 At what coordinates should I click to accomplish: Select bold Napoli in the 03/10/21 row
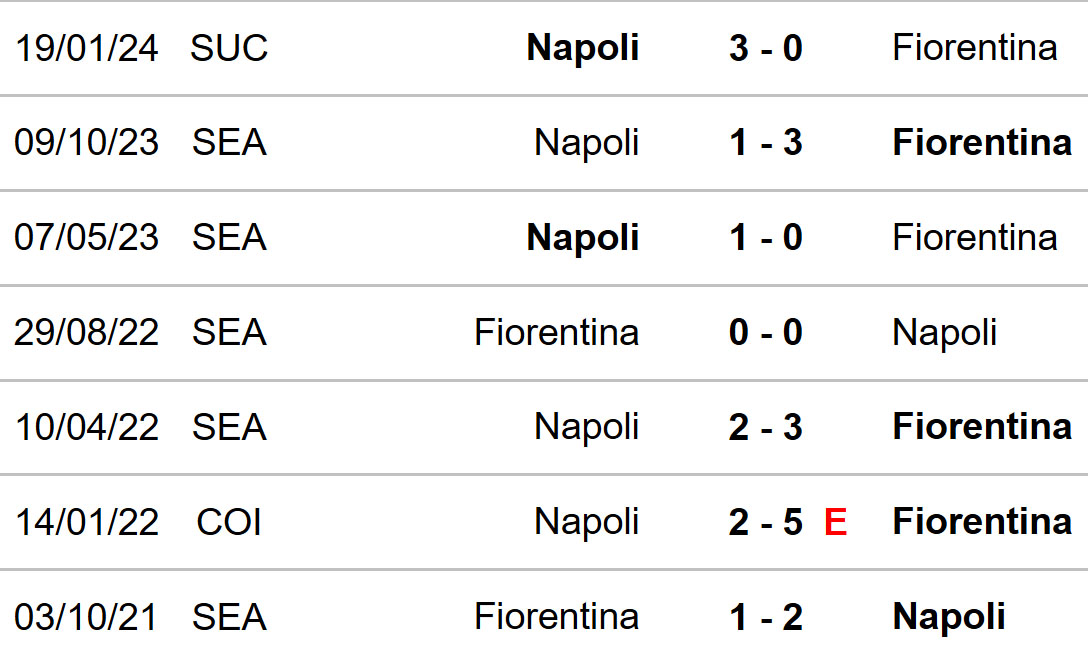(949, 617)
